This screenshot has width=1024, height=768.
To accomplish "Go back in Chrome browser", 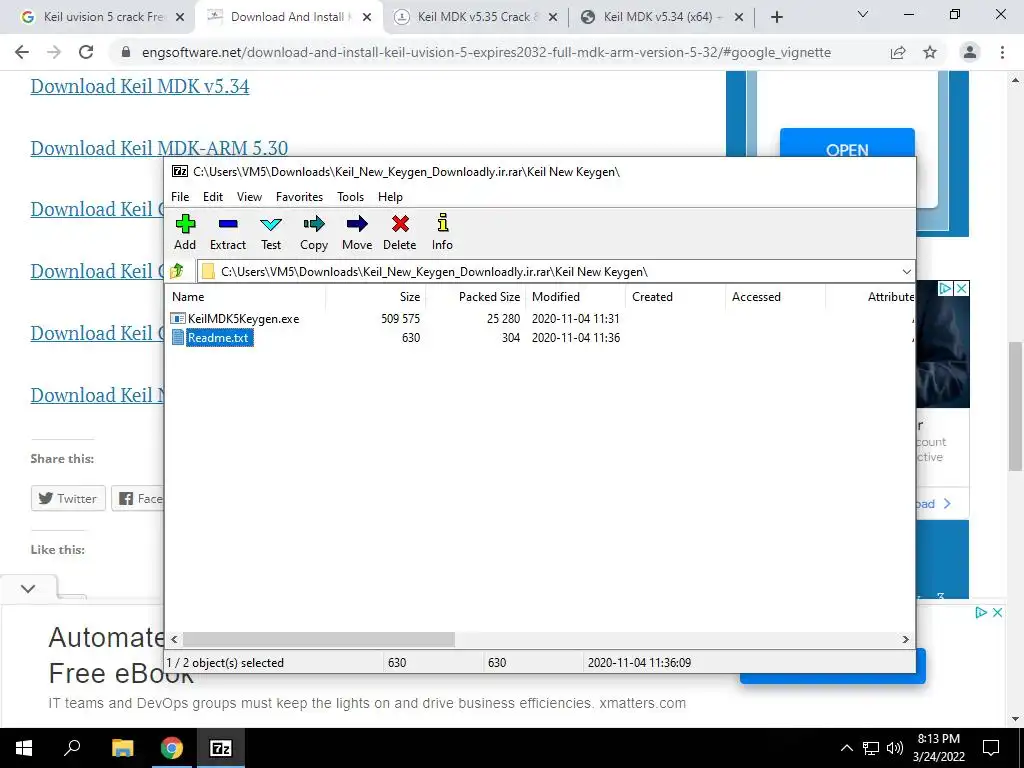I will point(22,52).
